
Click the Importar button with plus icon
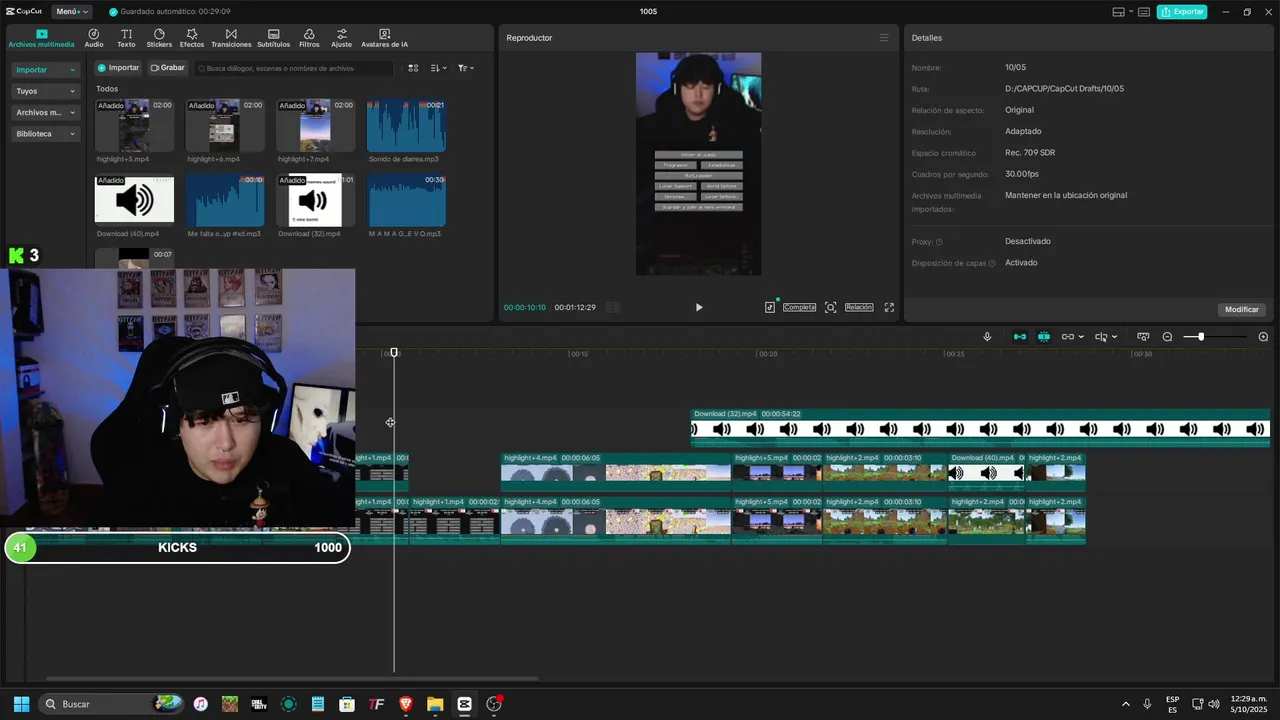(118, 68)
